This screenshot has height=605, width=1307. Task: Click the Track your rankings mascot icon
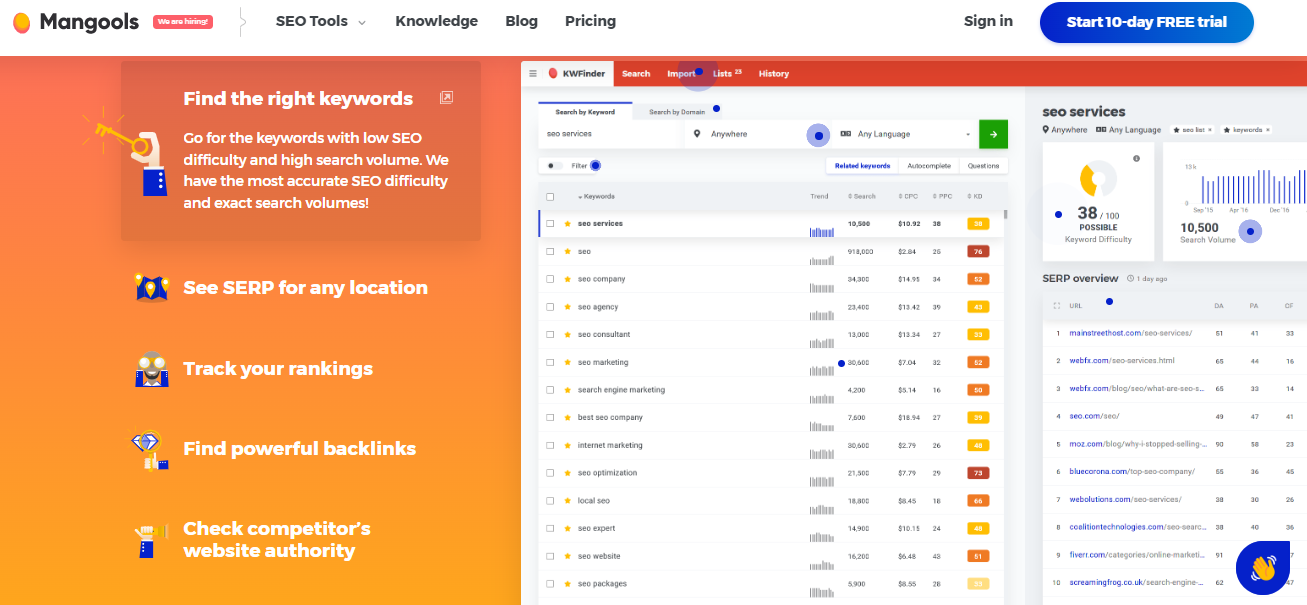[152, 369]
